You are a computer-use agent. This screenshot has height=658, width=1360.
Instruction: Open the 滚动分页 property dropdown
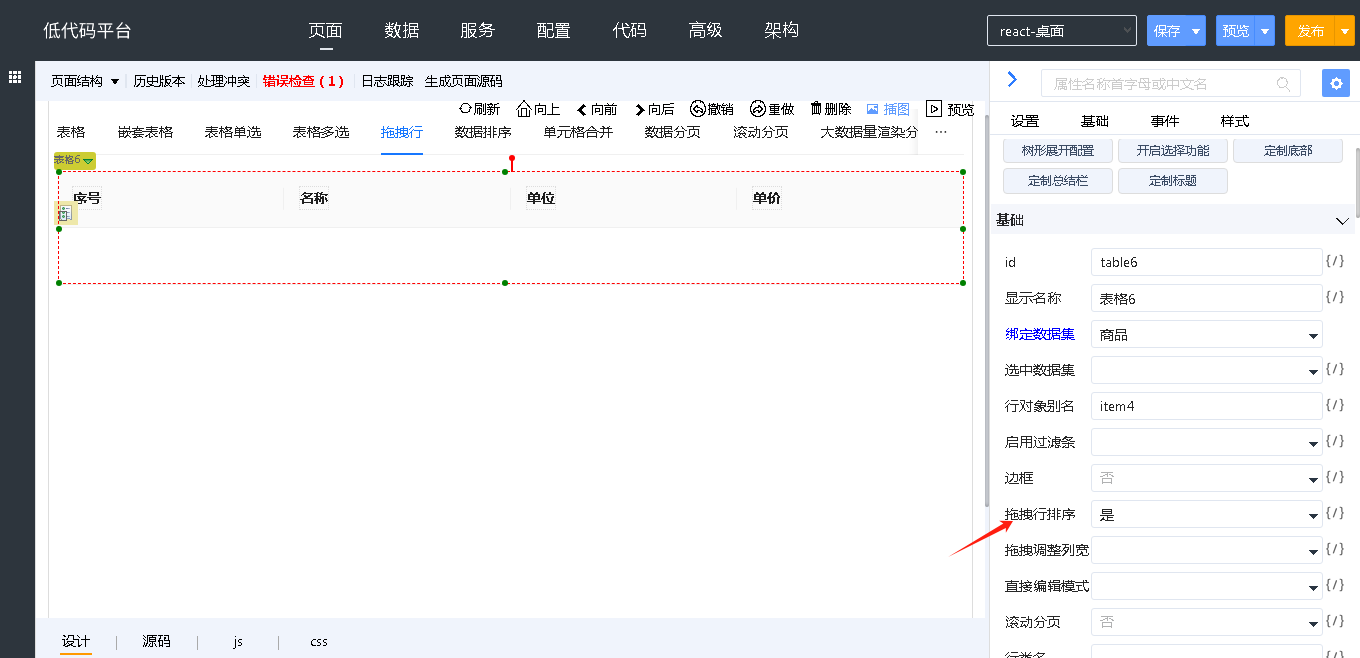[x=1207, y=623]
